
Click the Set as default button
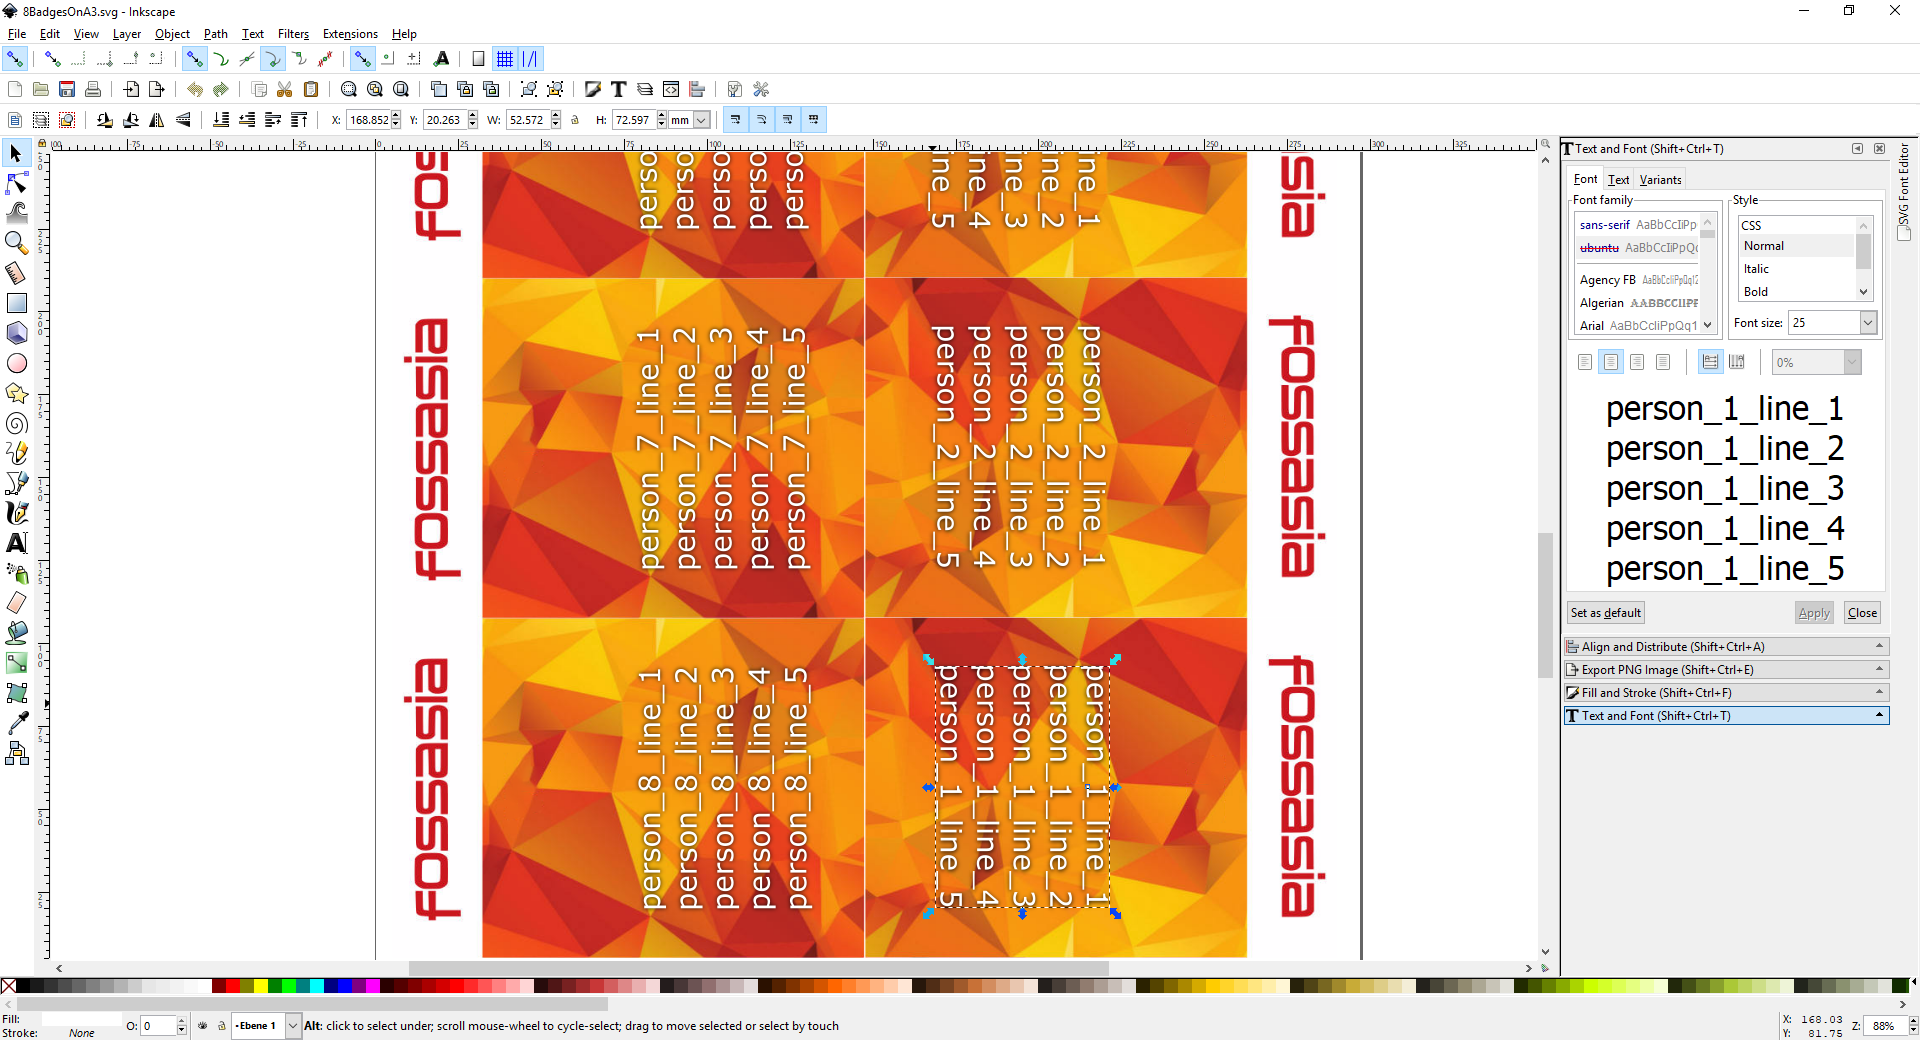click(x=1606, y=613)
